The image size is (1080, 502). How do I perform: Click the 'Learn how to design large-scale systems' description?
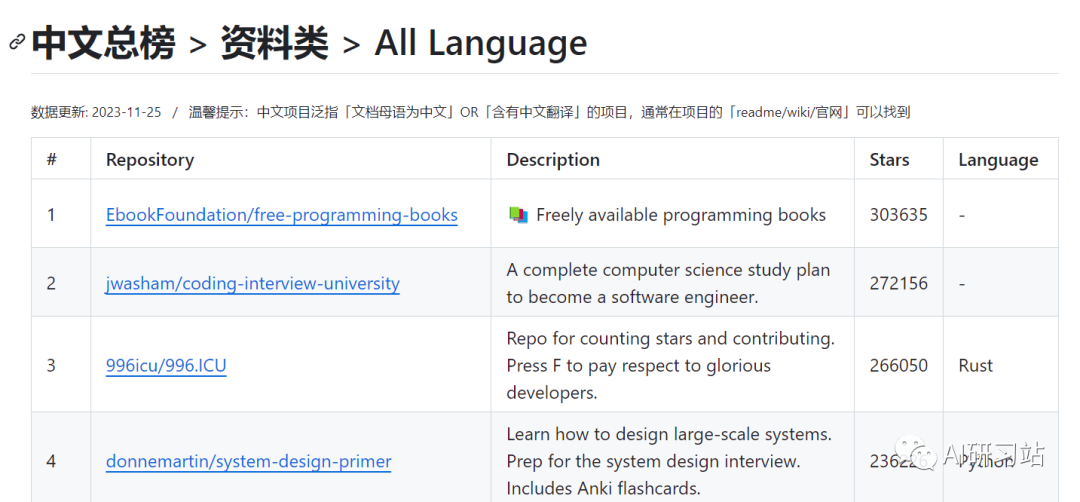pos(669,461)
